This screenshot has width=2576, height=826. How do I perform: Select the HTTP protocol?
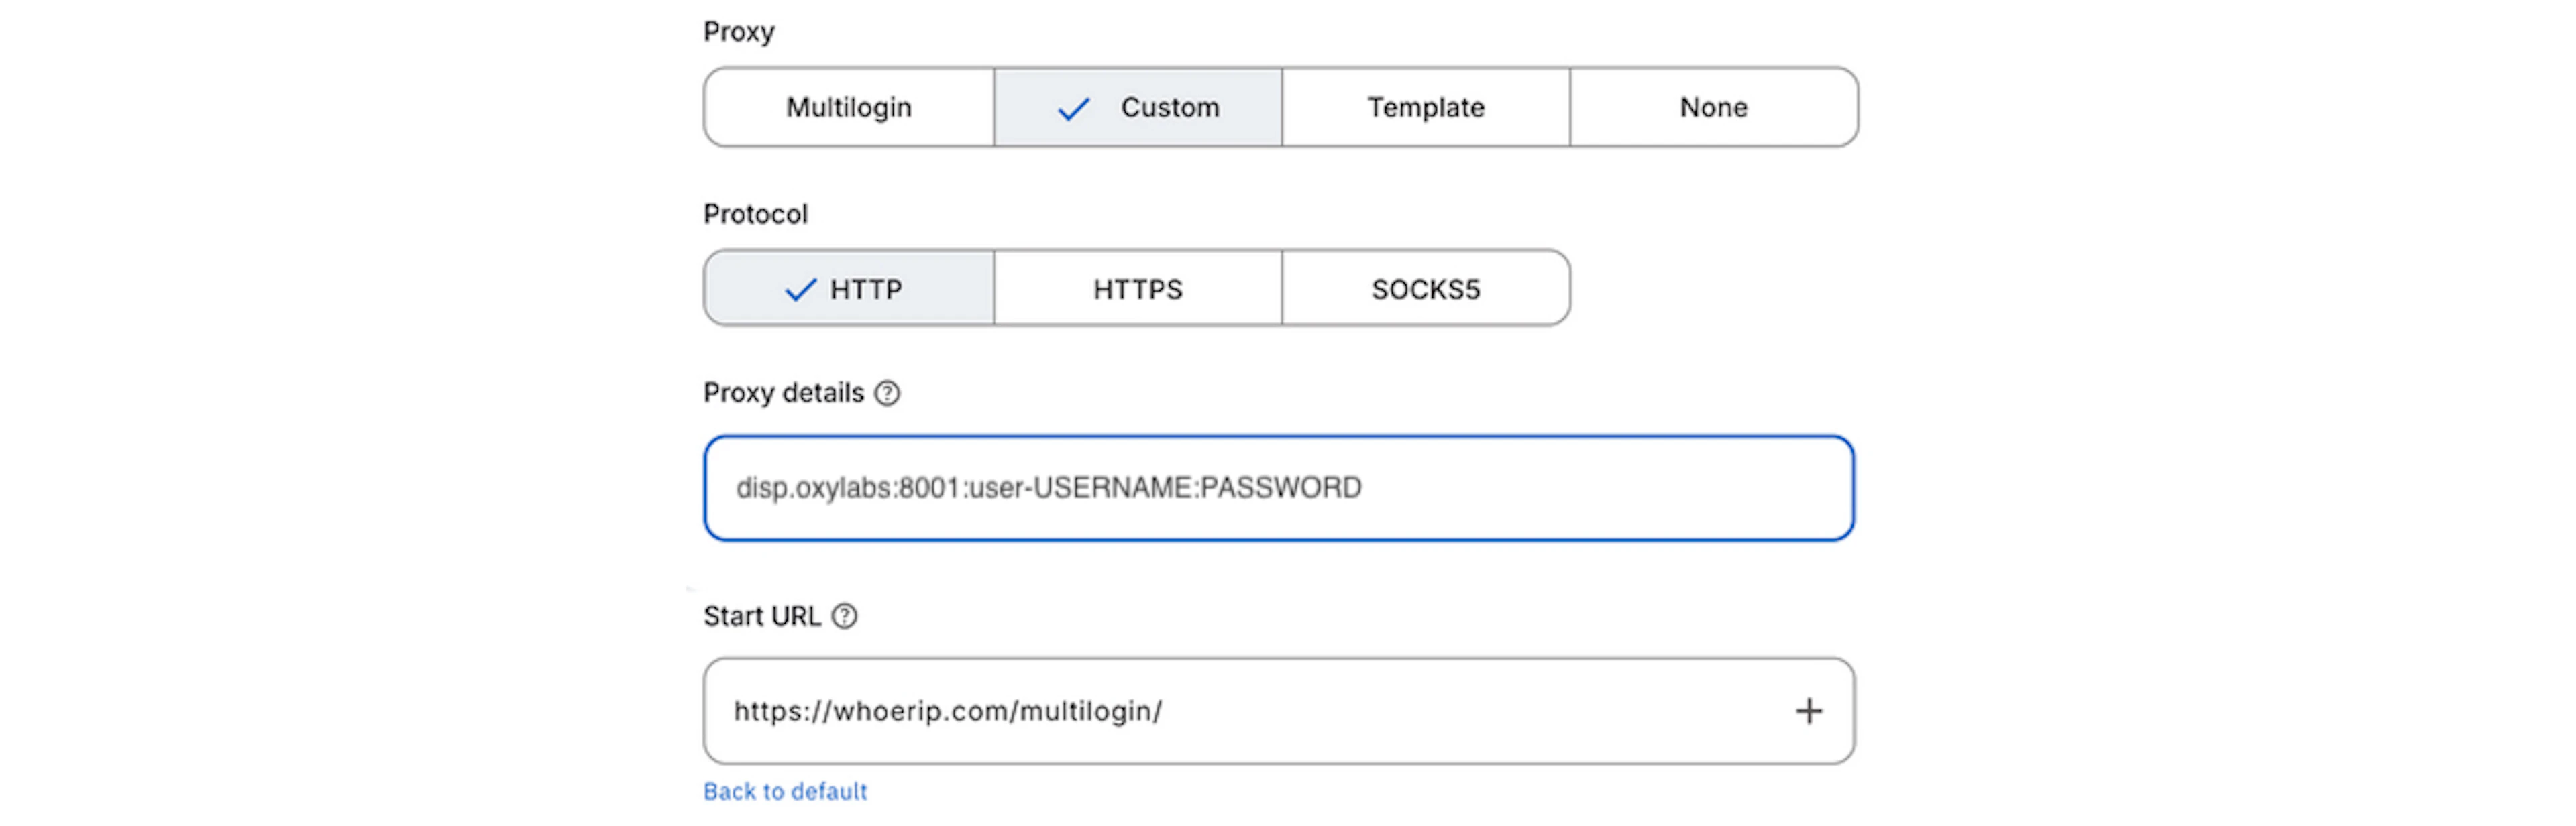(x=849, y=288)
